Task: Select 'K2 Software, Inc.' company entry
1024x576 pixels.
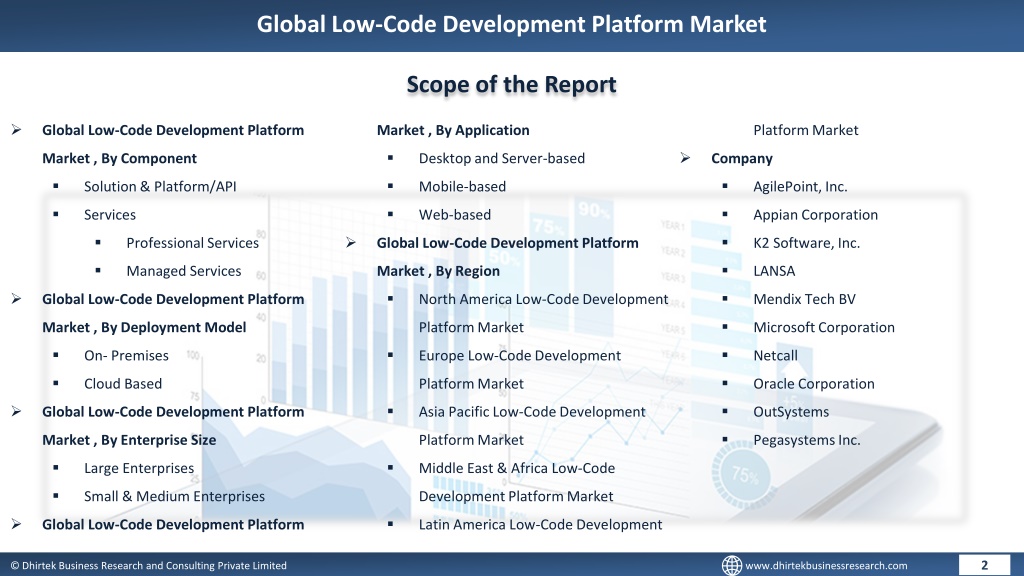Action: [x=807, y=242]
